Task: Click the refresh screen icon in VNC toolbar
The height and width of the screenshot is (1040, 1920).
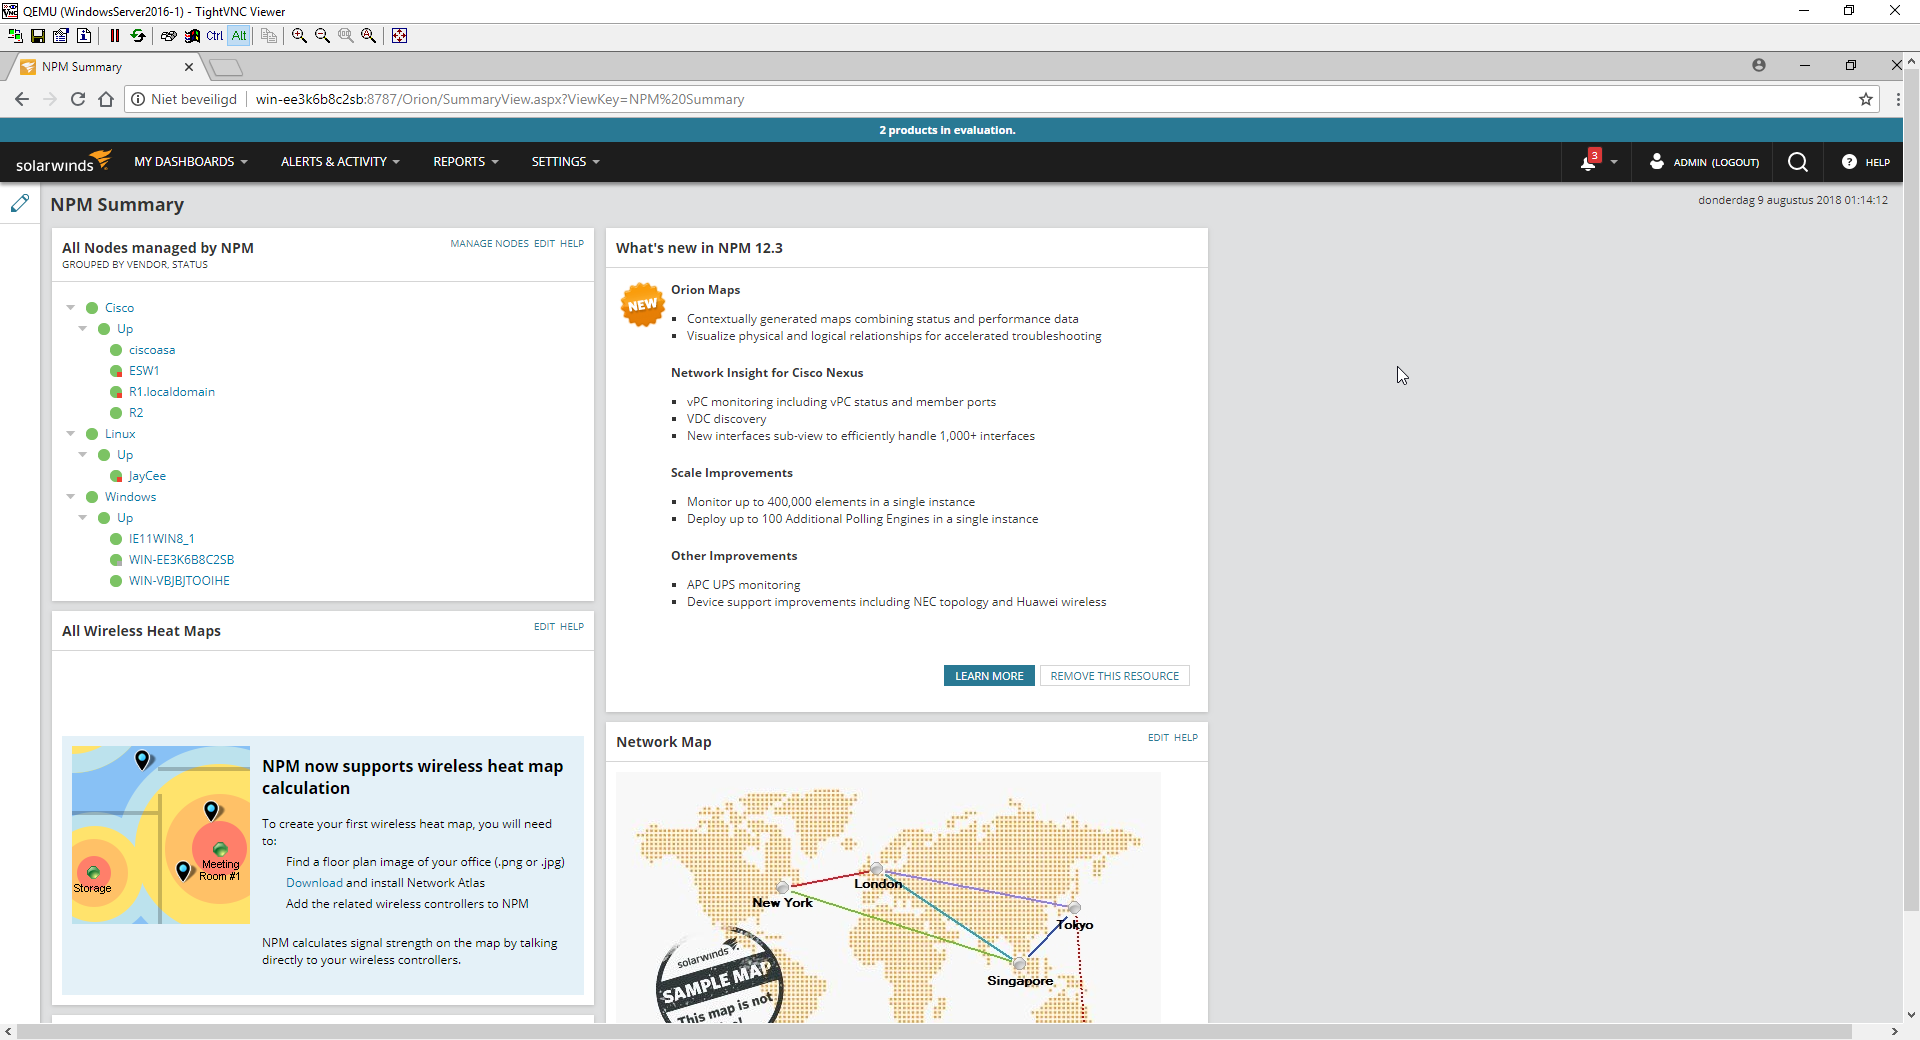Action: (x=138, y=35)
